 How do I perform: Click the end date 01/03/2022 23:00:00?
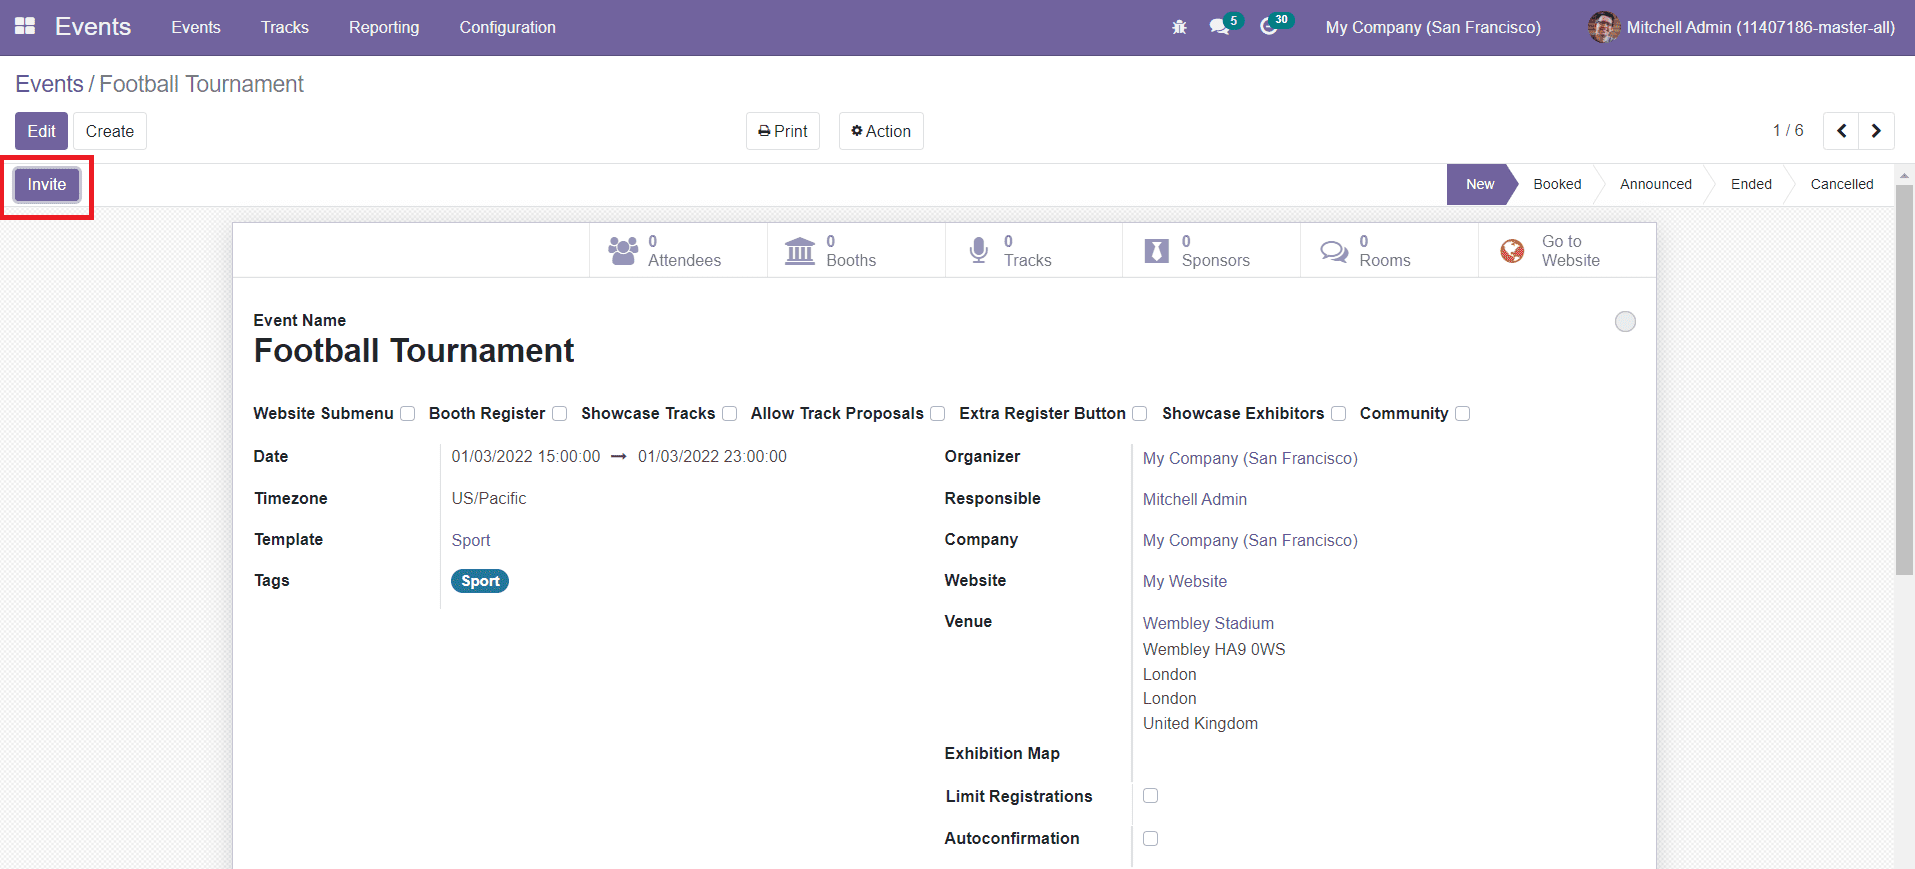point(712,456)
